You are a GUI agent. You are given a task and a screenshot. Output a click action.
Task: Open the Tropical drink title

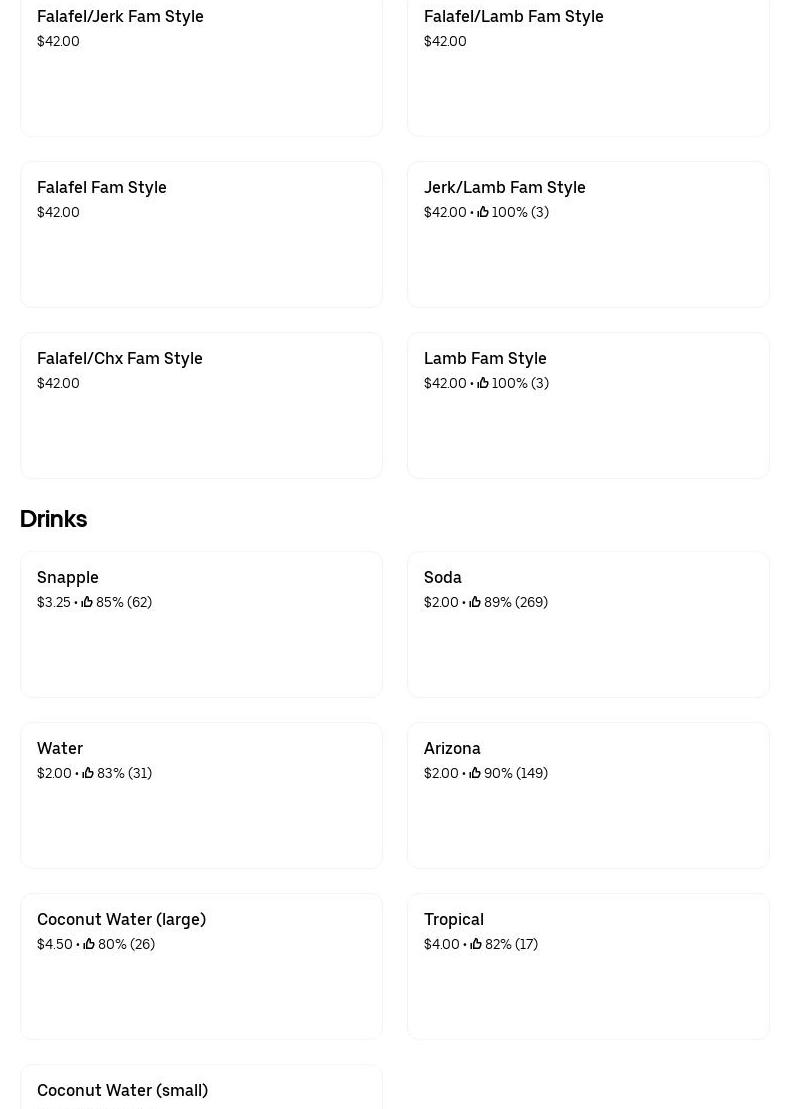point(453,919)
